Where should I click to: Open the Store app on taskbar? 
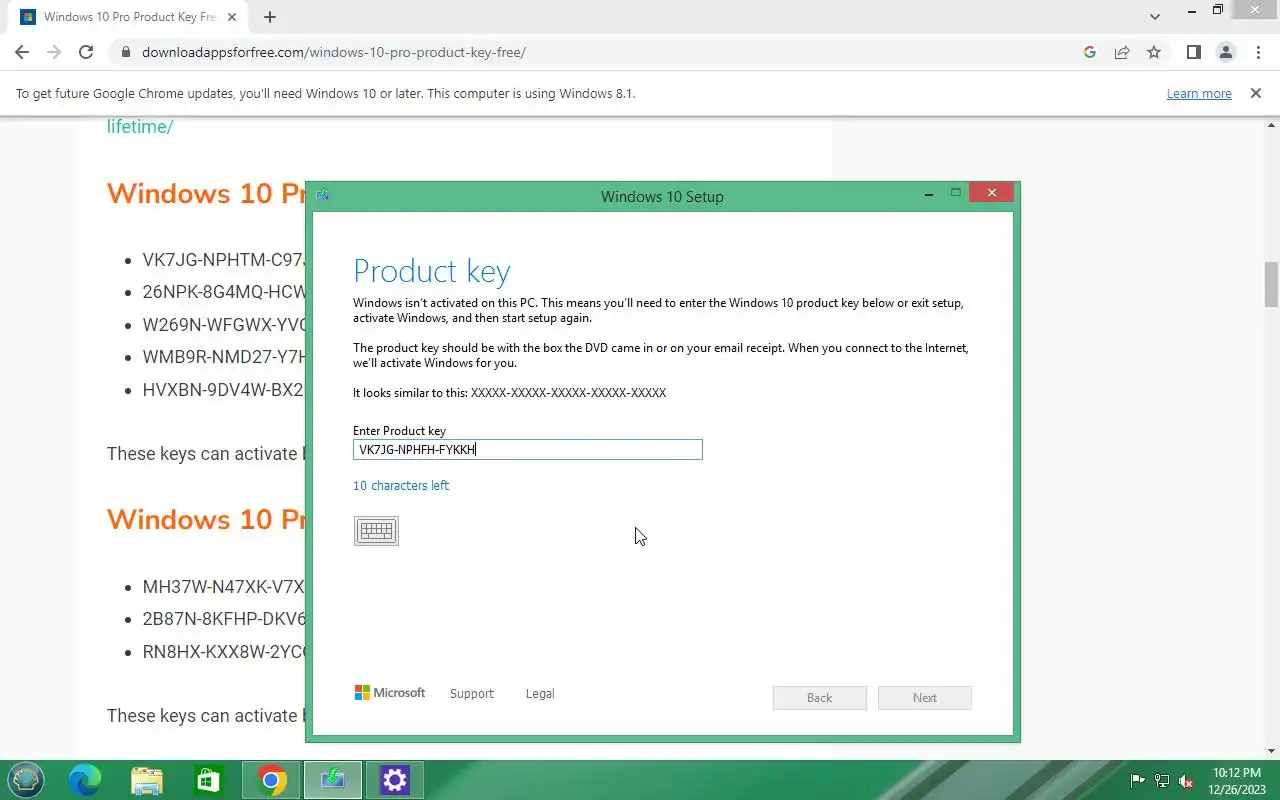click(x=208, y=780)
